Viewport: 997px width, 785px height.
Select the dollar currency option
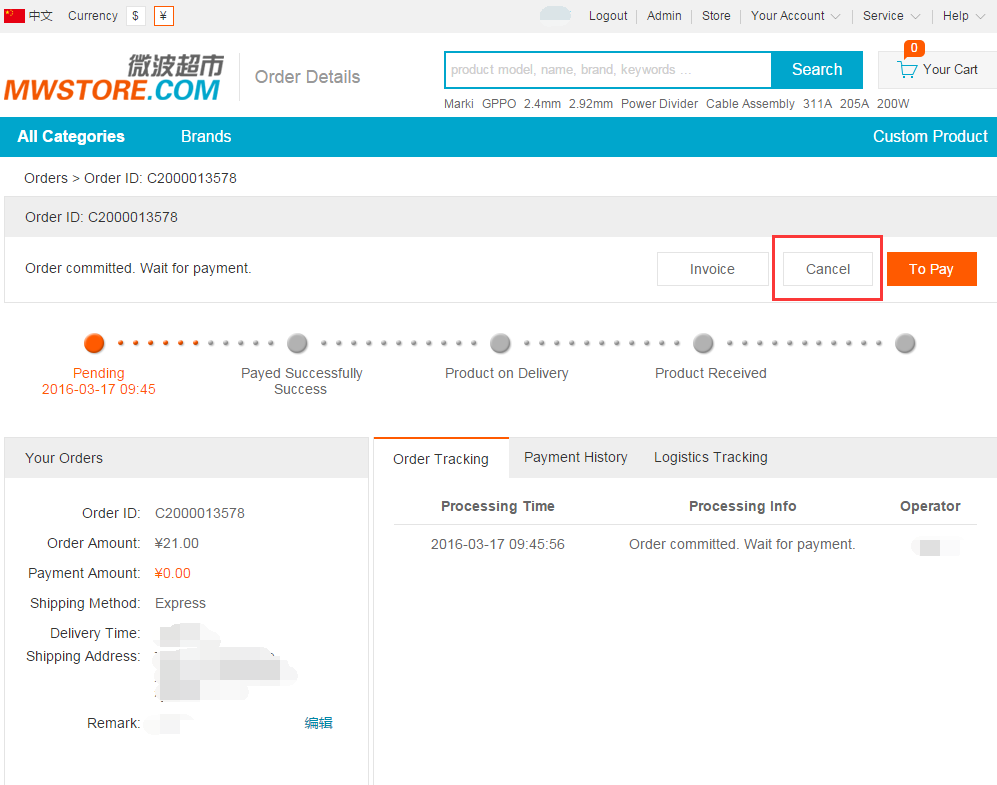click(x=136, y=16)
